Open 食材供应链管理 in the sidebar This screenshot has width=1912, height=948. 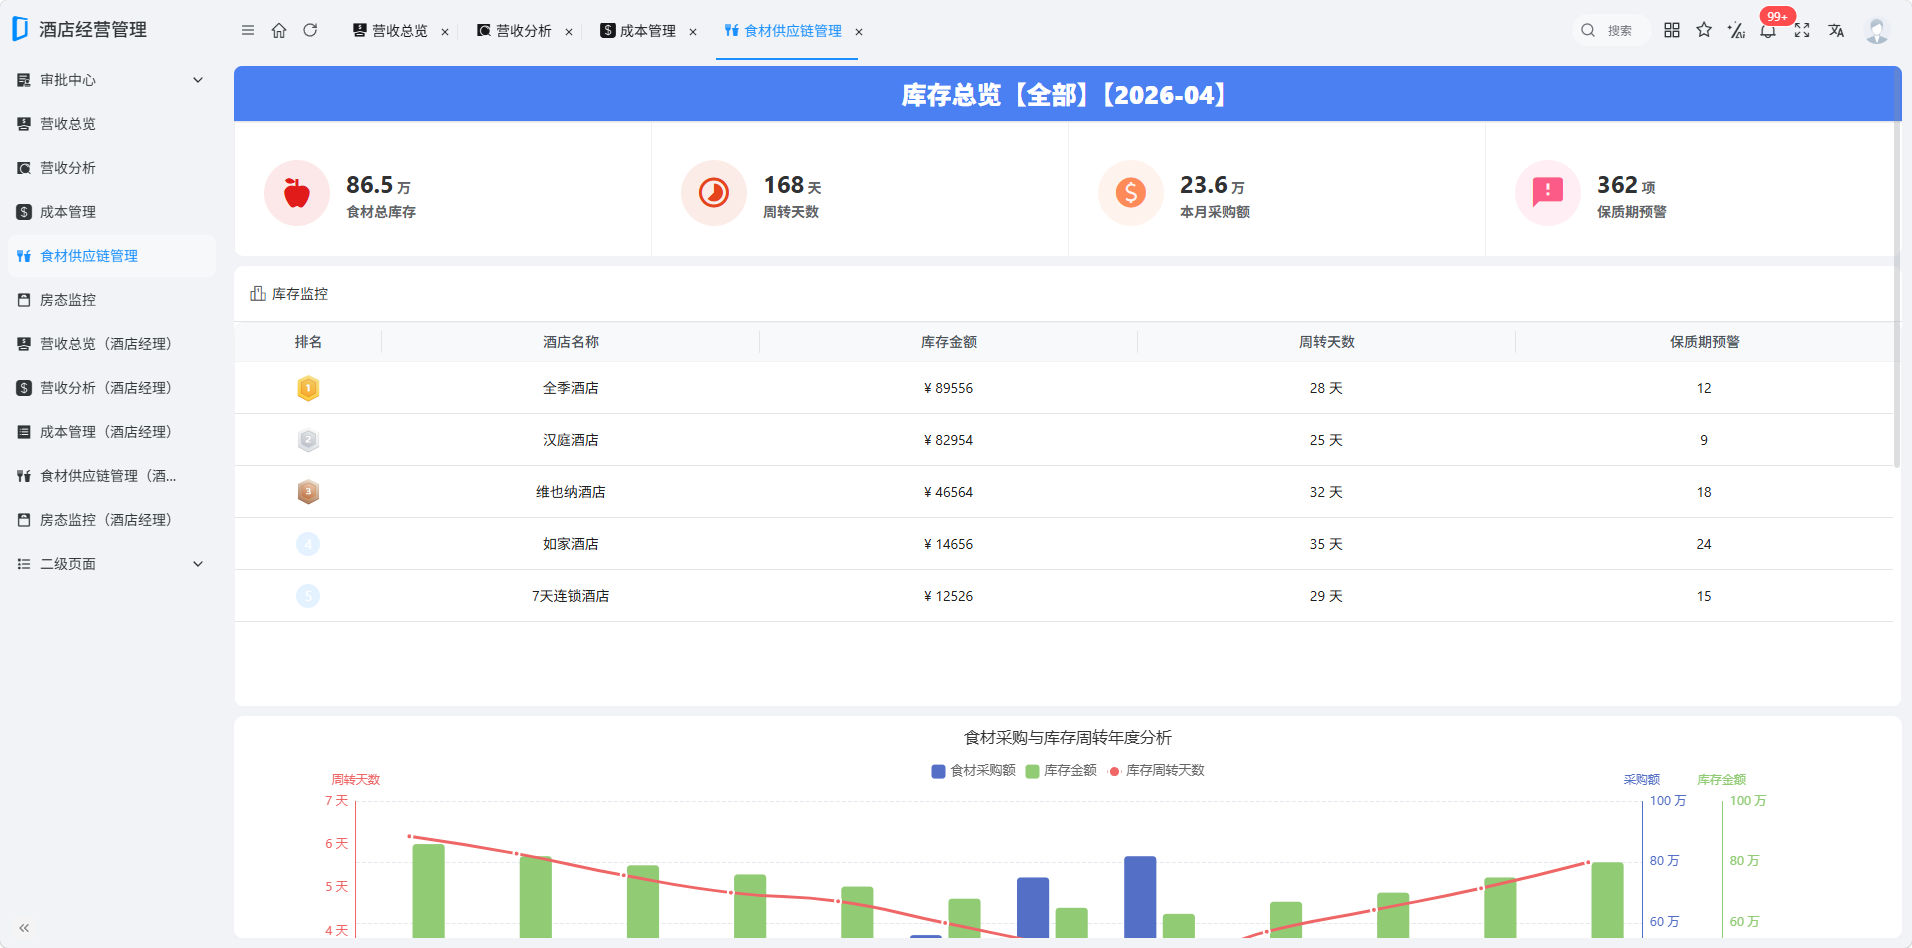[x=111, y=256]
